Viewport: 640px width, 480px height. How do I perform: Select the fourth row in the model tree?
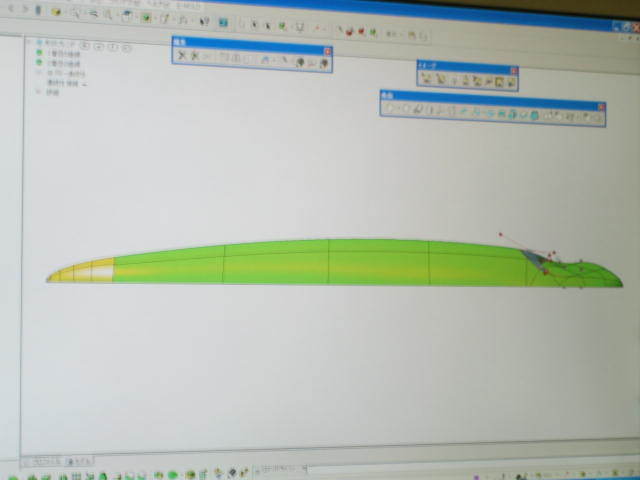coord(67,83)
